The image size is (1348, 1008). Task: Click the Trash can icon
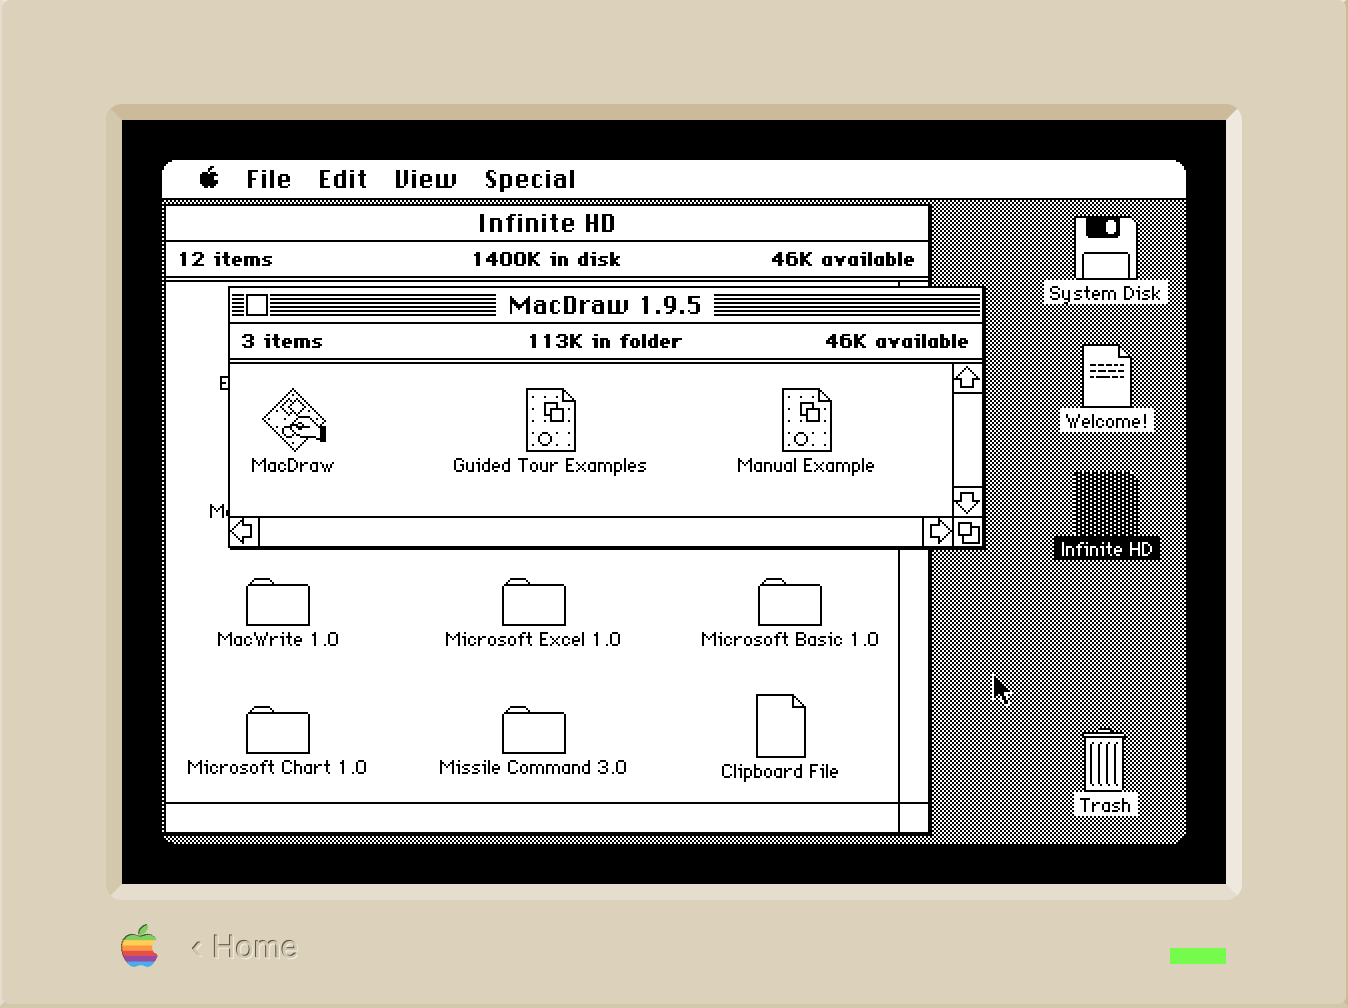tap(1105, 762)
